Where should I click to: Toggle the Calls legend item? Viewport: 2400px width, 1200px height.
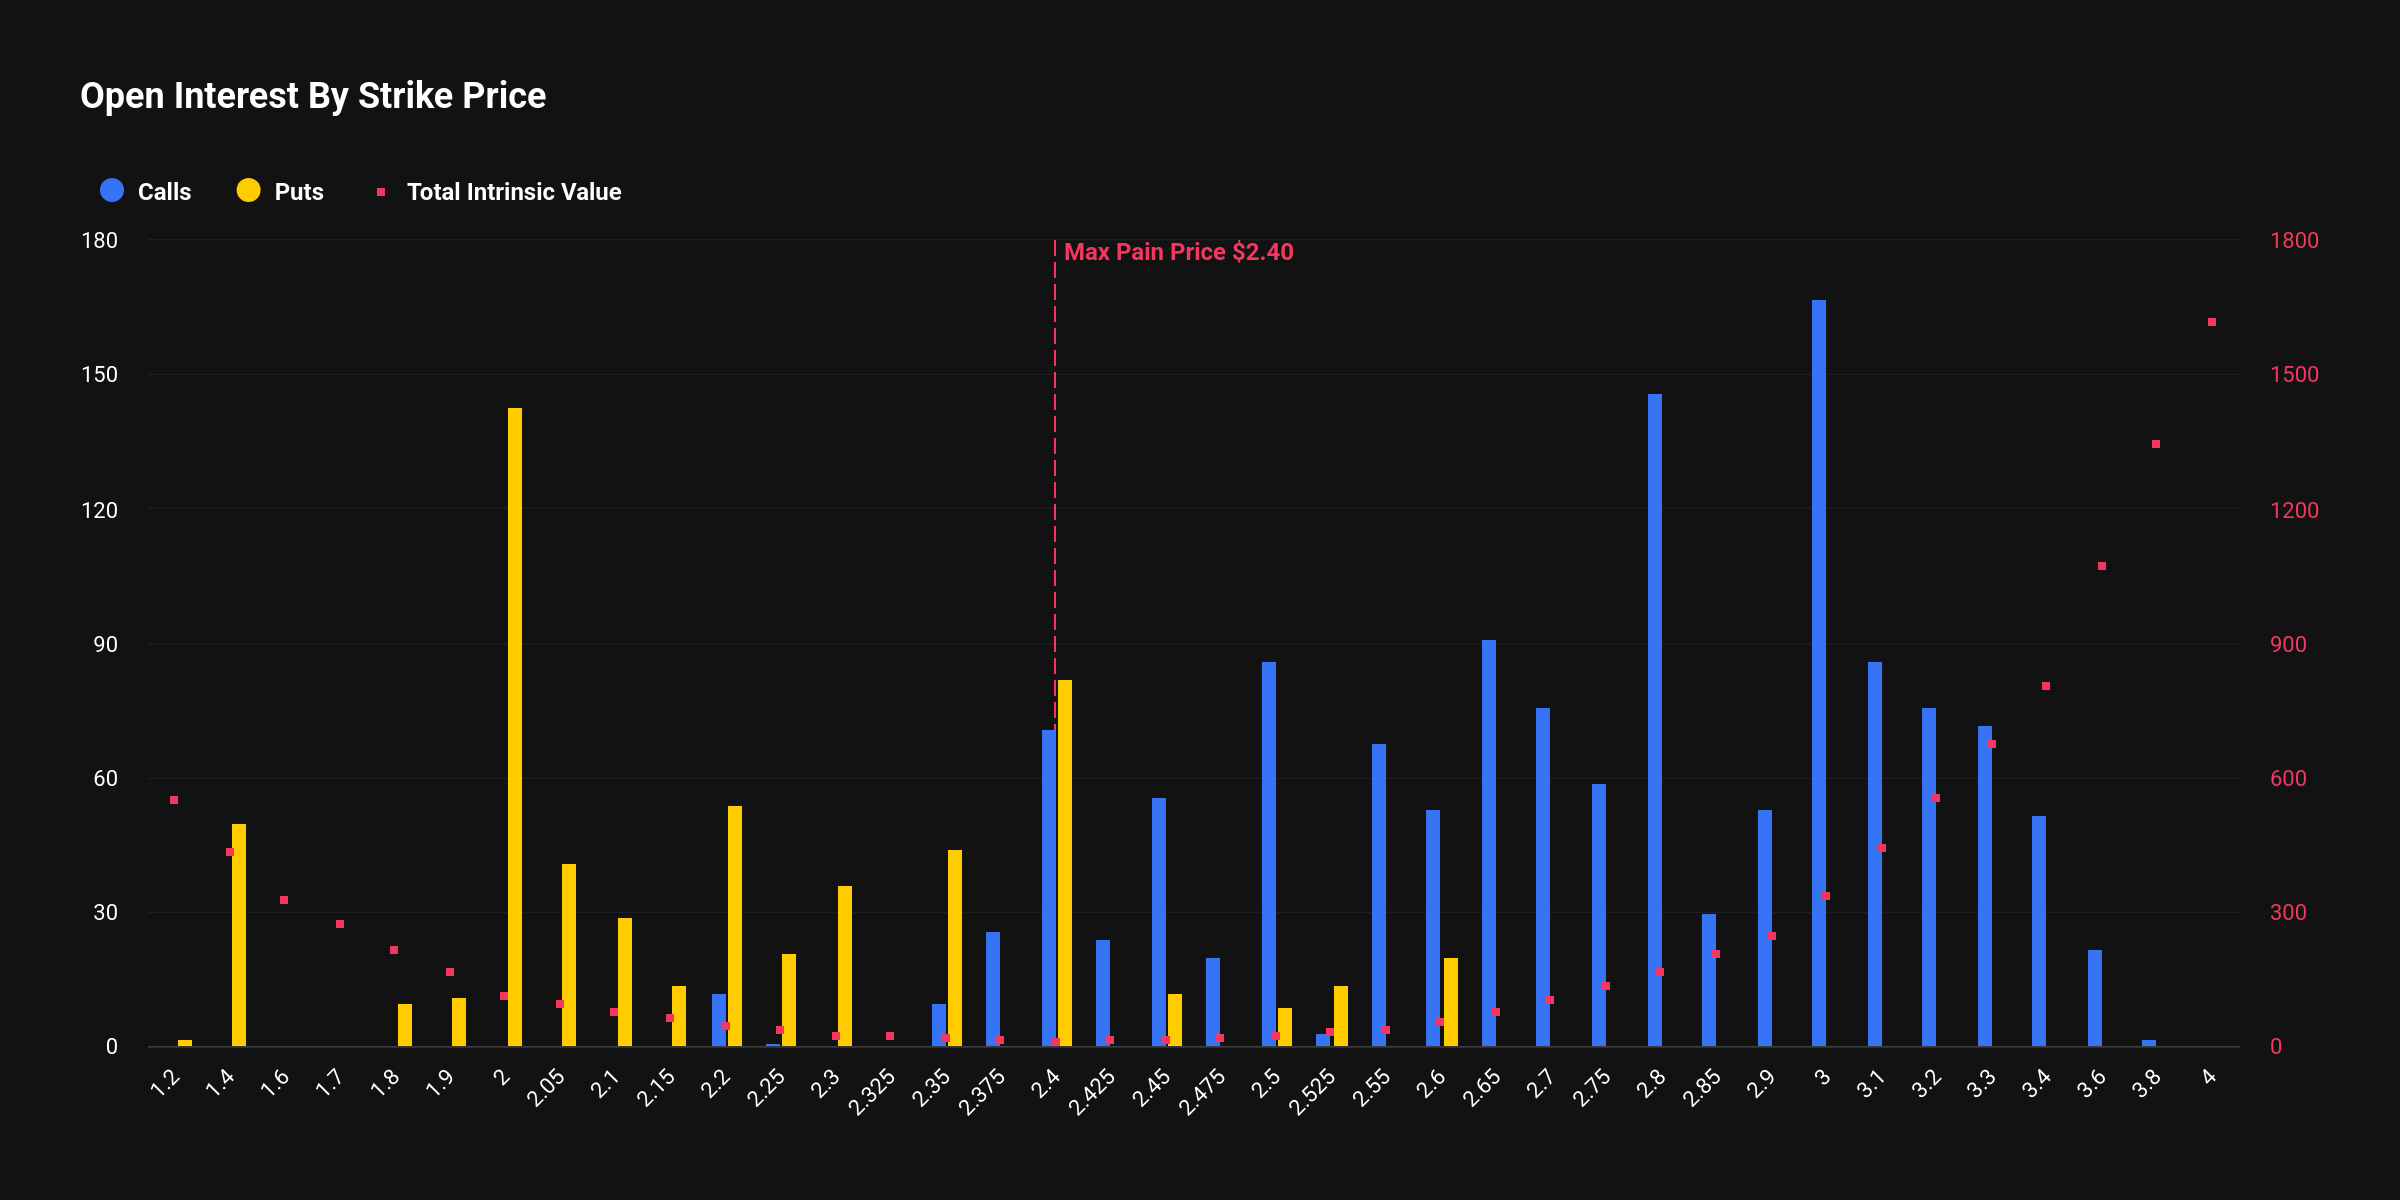click(x=163, y=191)
